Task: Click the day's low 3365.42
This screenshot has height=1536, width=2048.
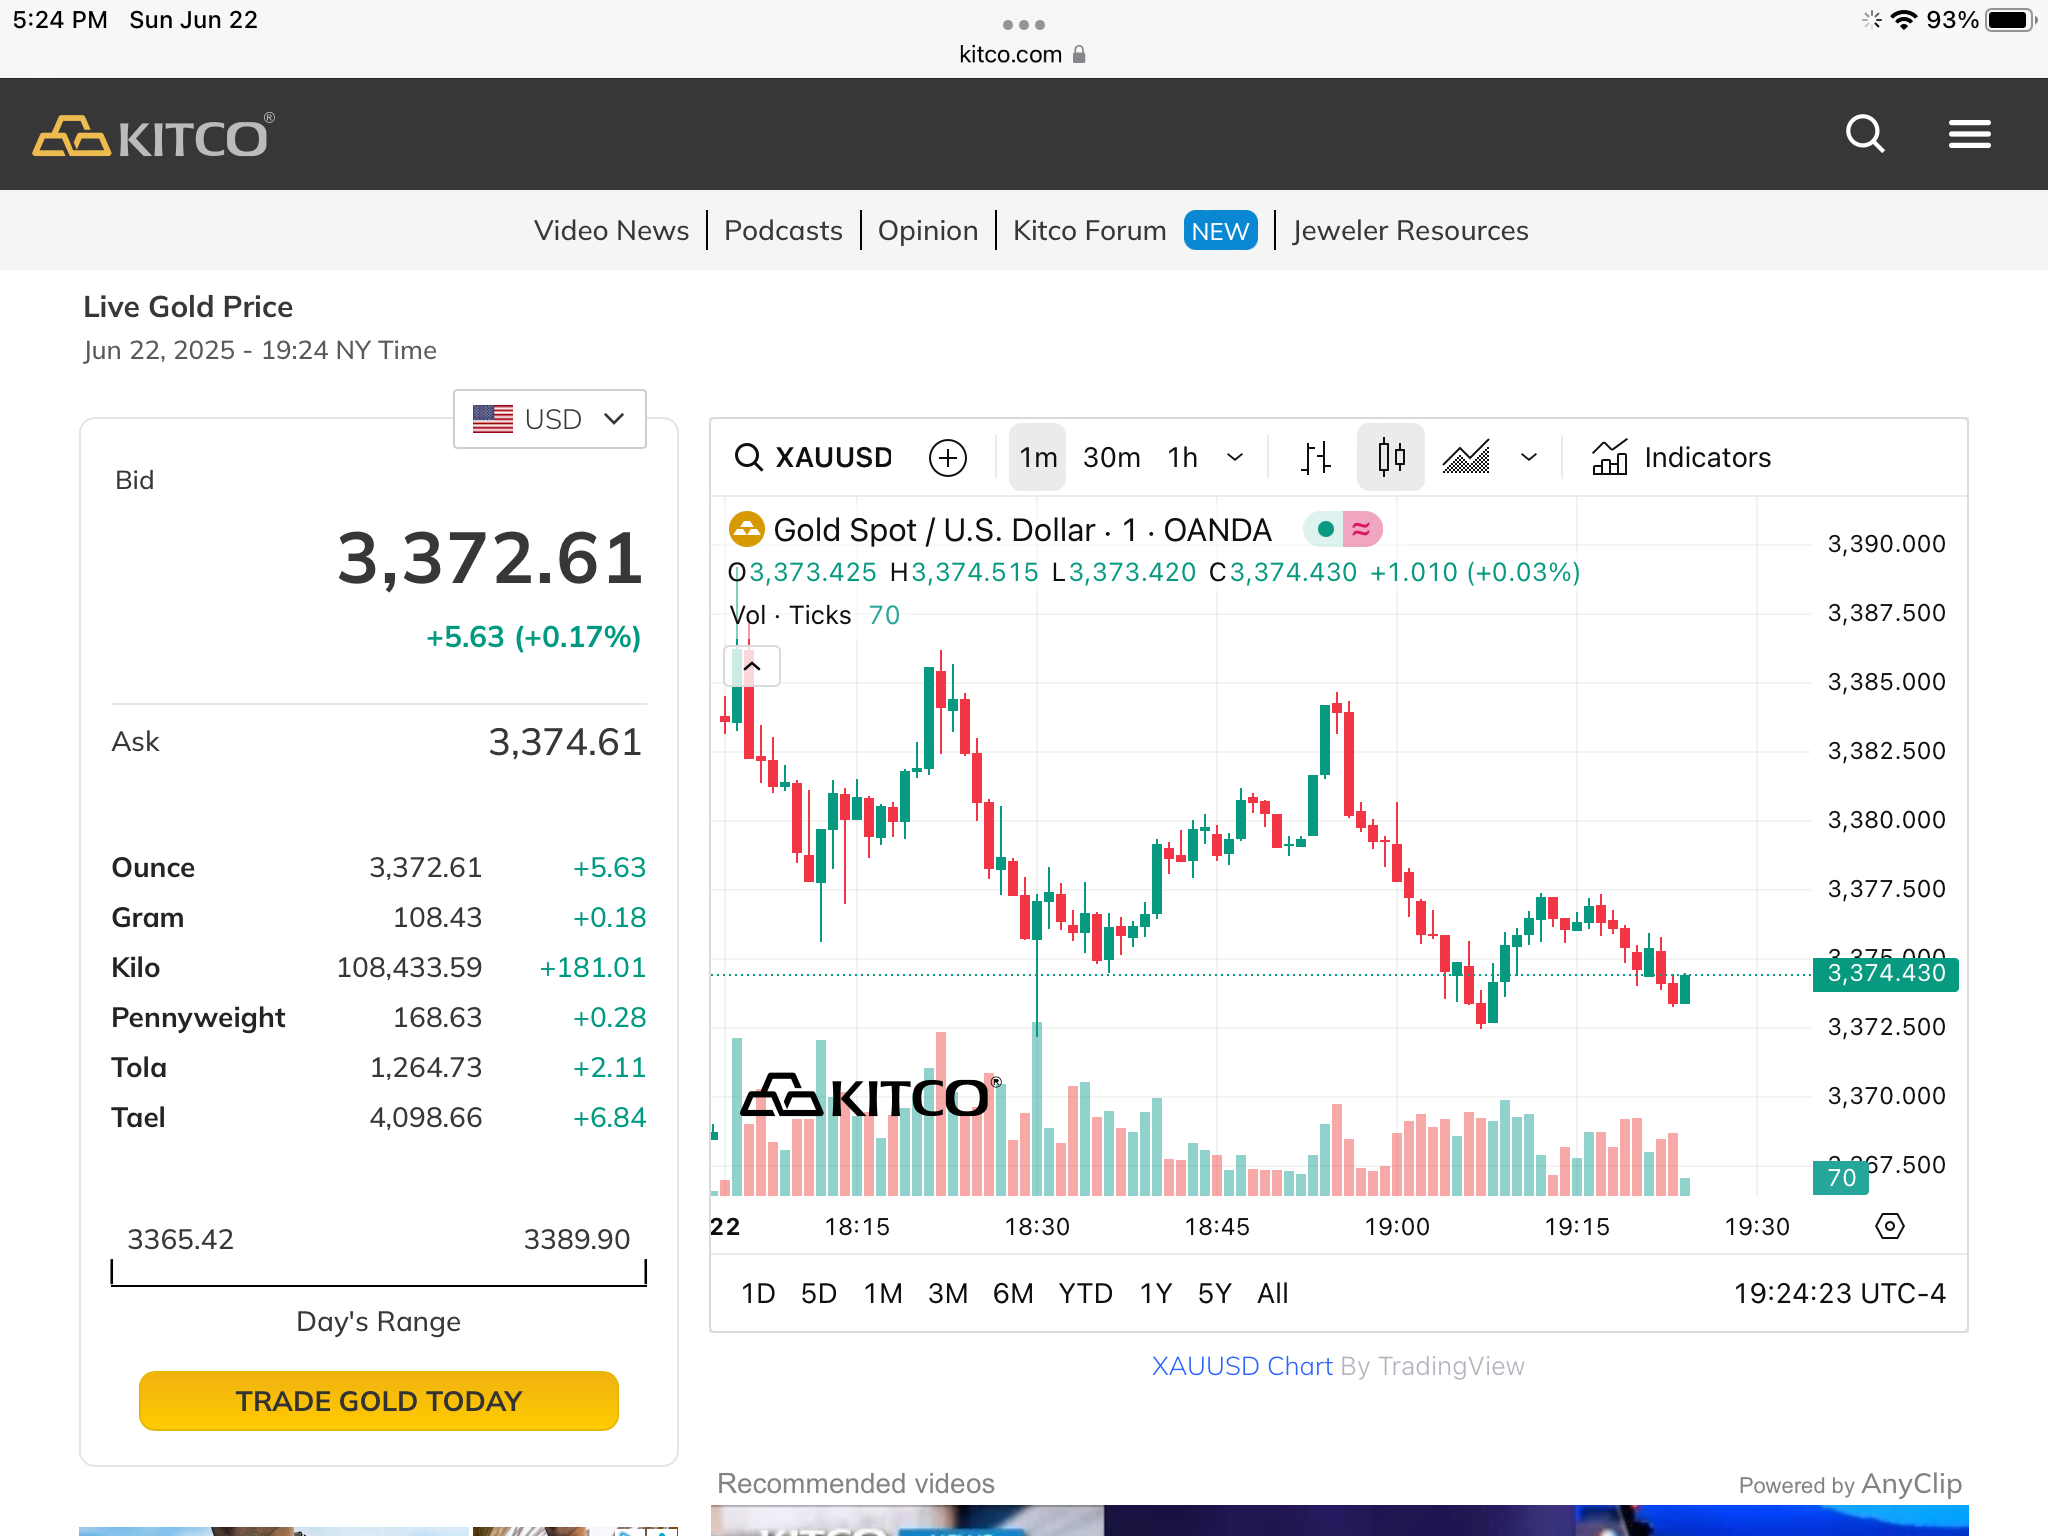Action: coord(180,1240)
